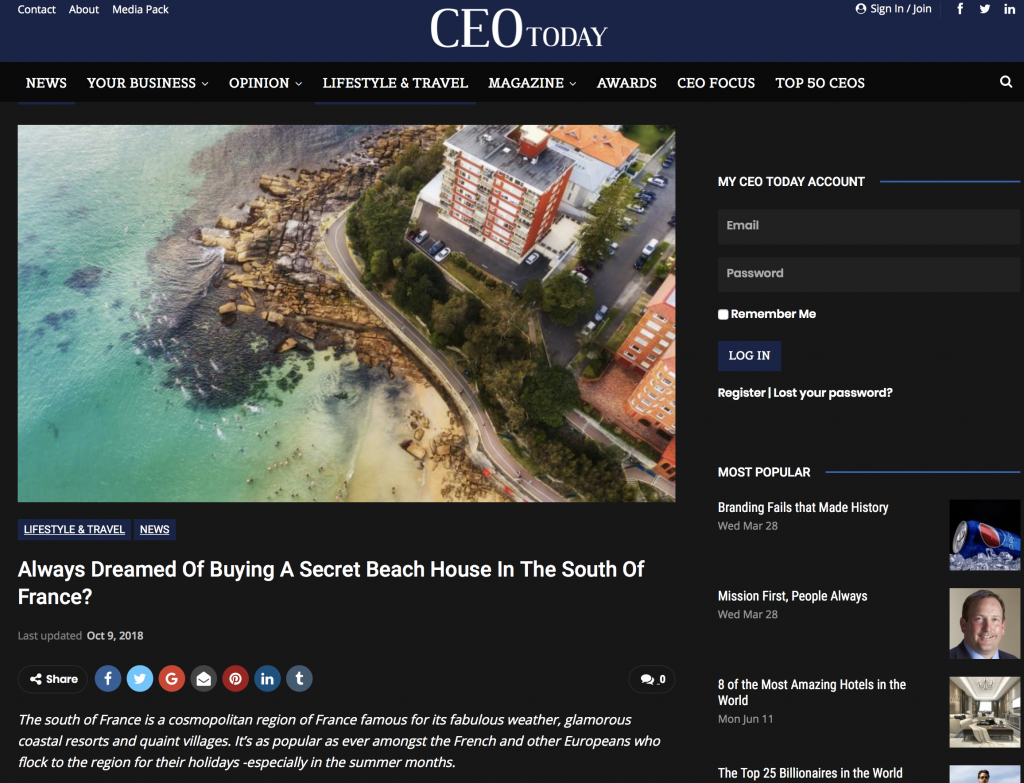Image resolution: width=1024 pixels, height=783 pixels.
Task: Share article on LinkedIn round icon
Action: pos(267,679)
